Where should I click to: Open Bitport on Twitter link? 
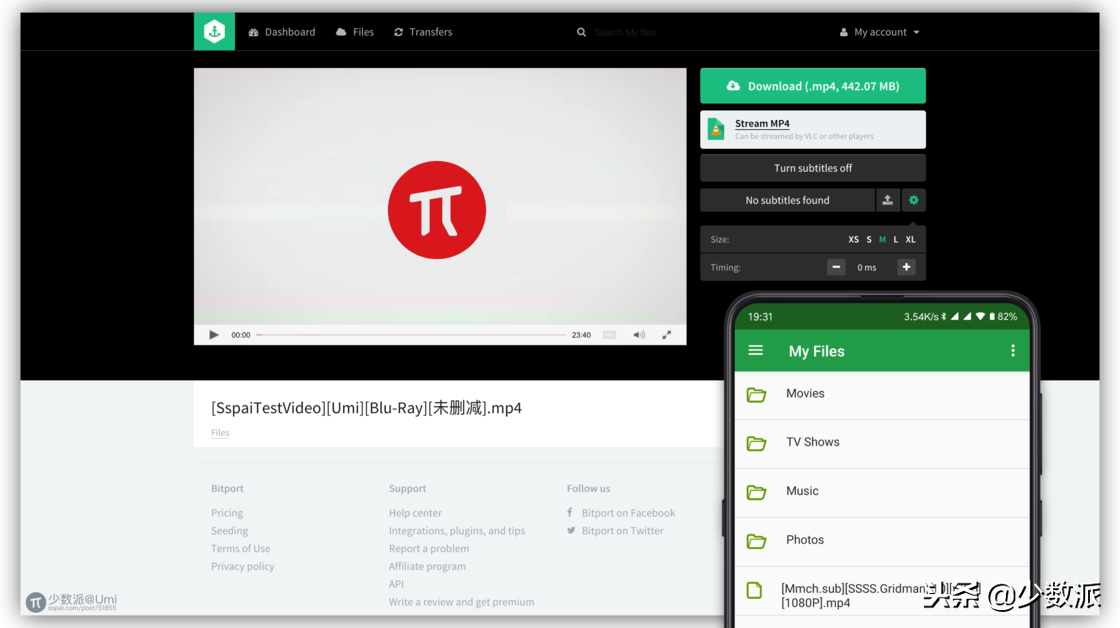[x=622, y=531]
